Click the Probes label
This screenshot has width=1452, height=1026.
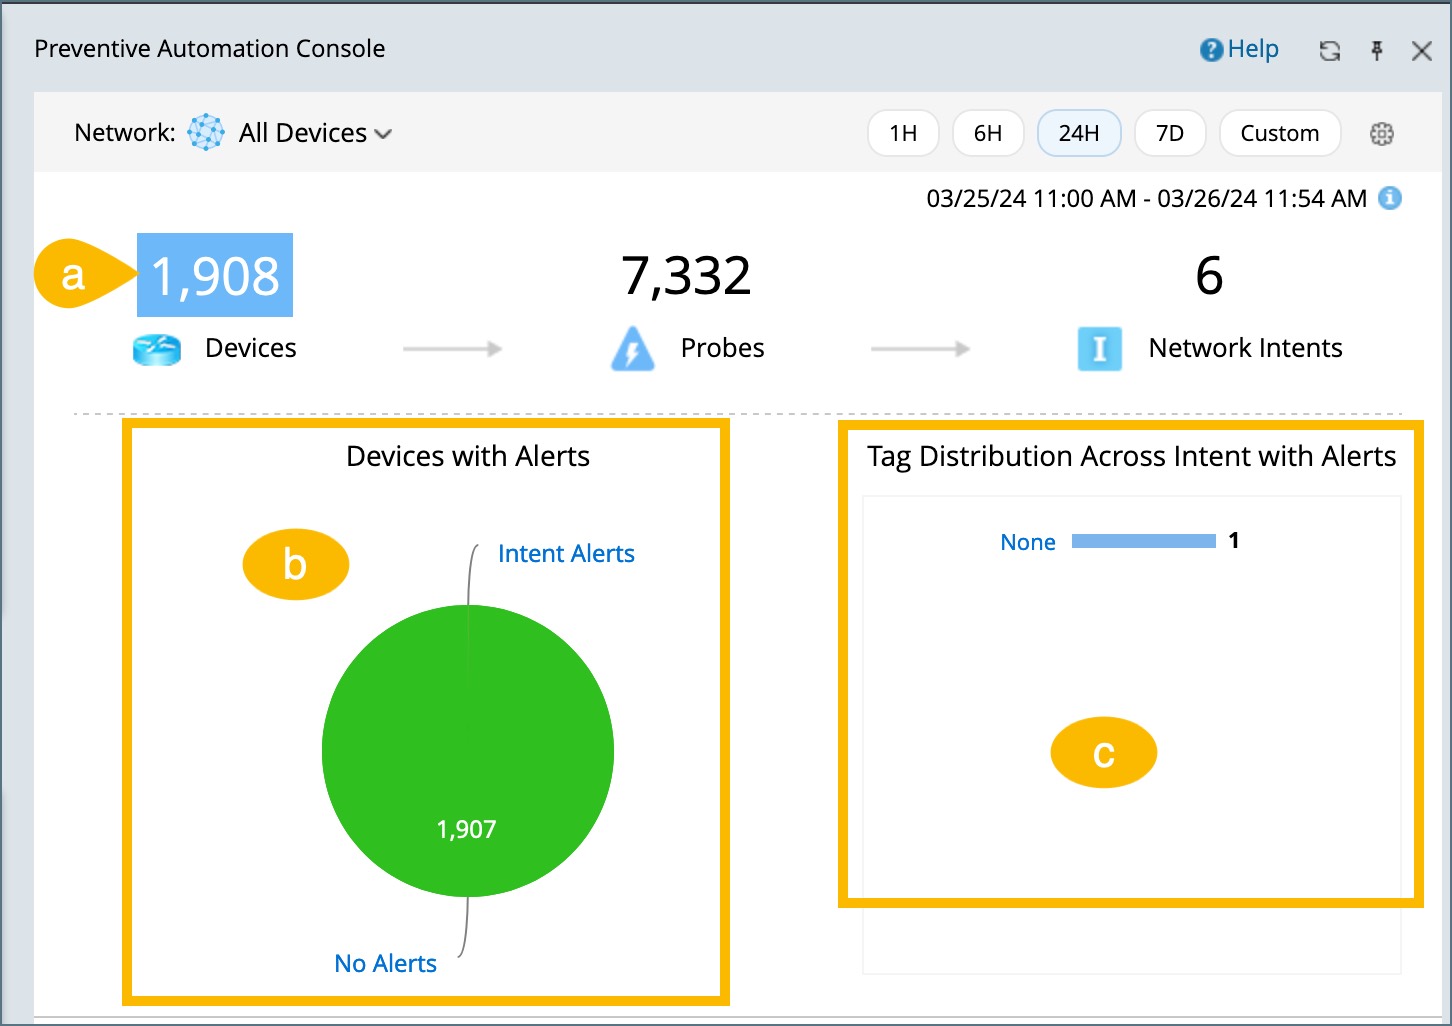[722, 348]
